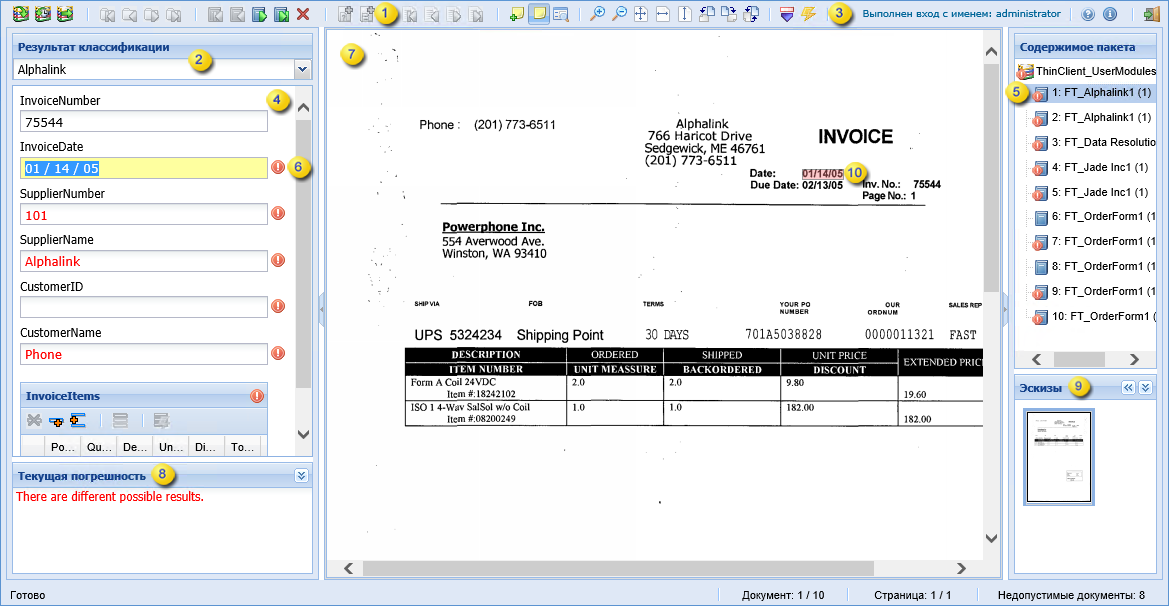The width and height of the screenshot is (1169, 606).
Task: Open the Alphalink classification dropdown
Action: 302,69
